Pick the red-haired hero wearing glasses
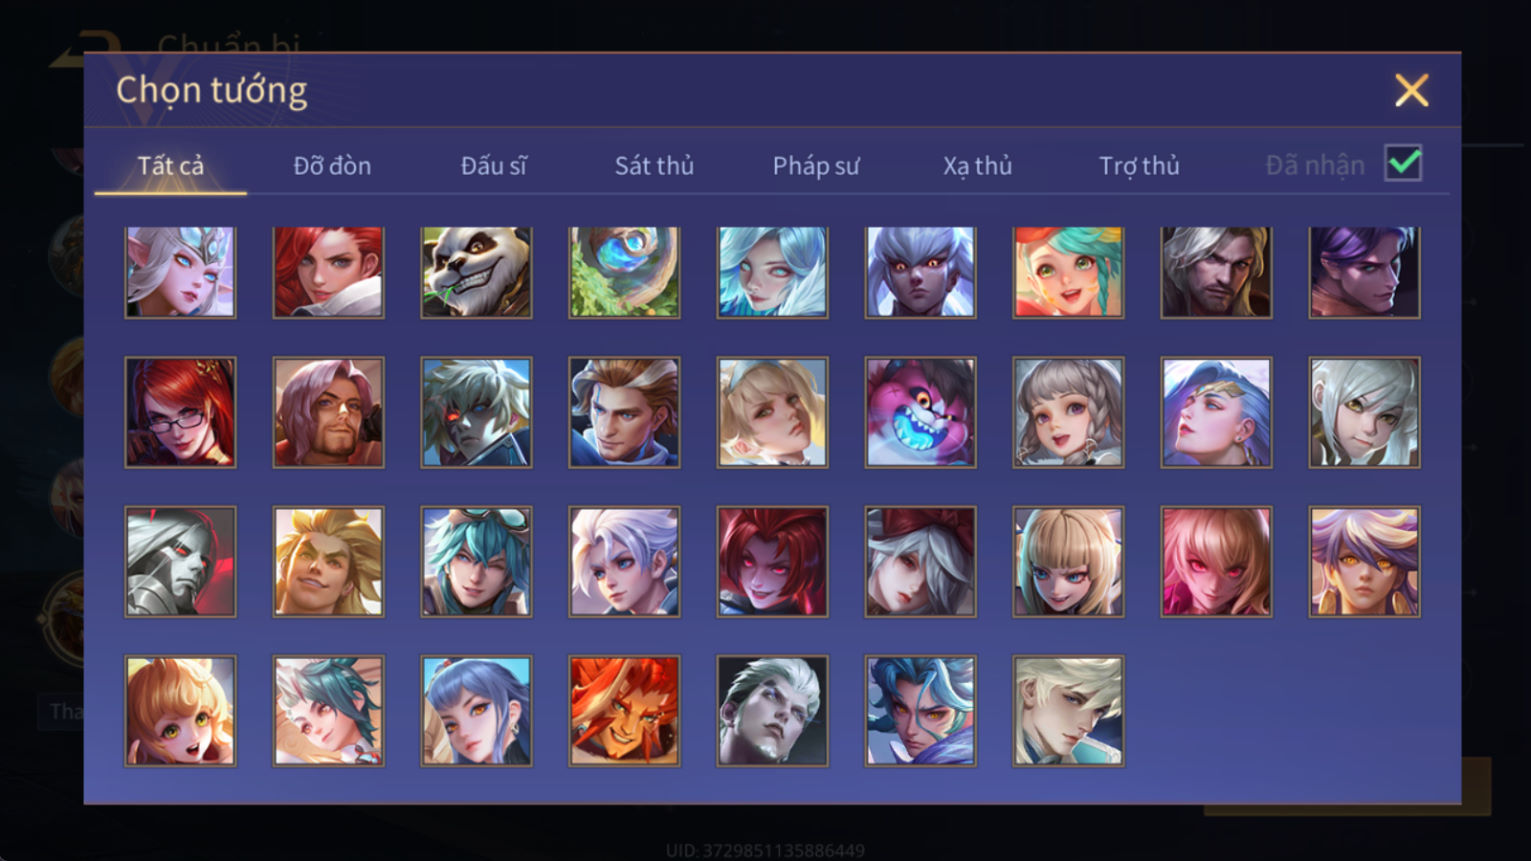This screenshot has height=861, width=1531. tap(180, 412)
